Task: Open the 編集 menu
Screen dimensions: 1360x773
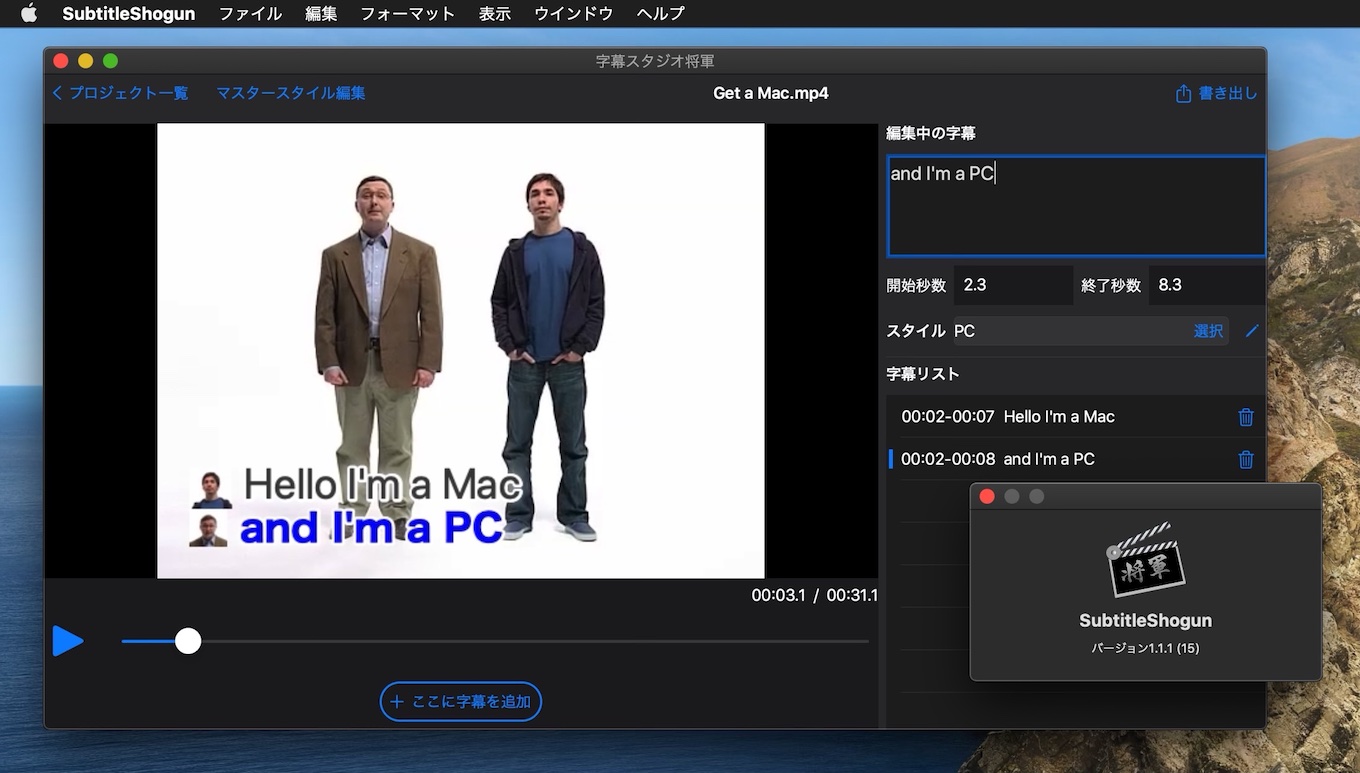Action: click(x=321, y=13)
